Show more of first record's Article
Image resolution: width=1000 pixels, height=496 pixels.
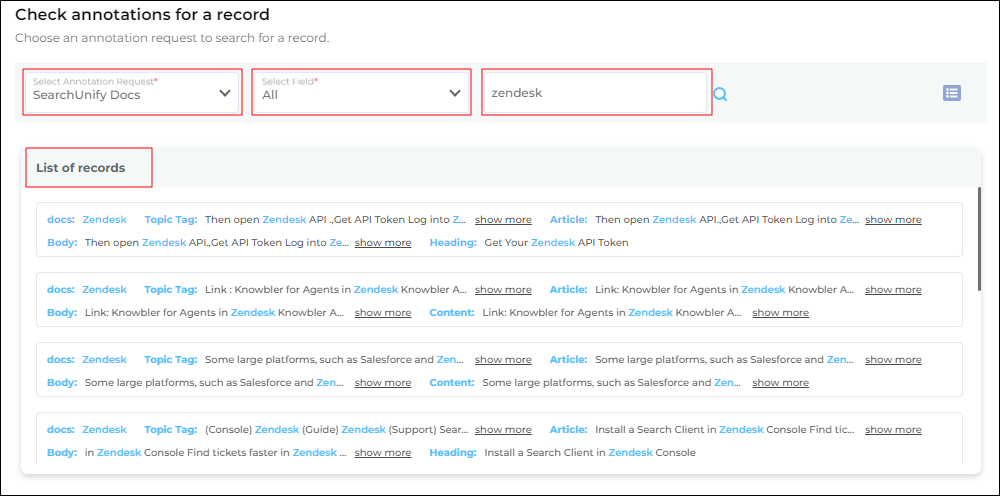point(893,219)
